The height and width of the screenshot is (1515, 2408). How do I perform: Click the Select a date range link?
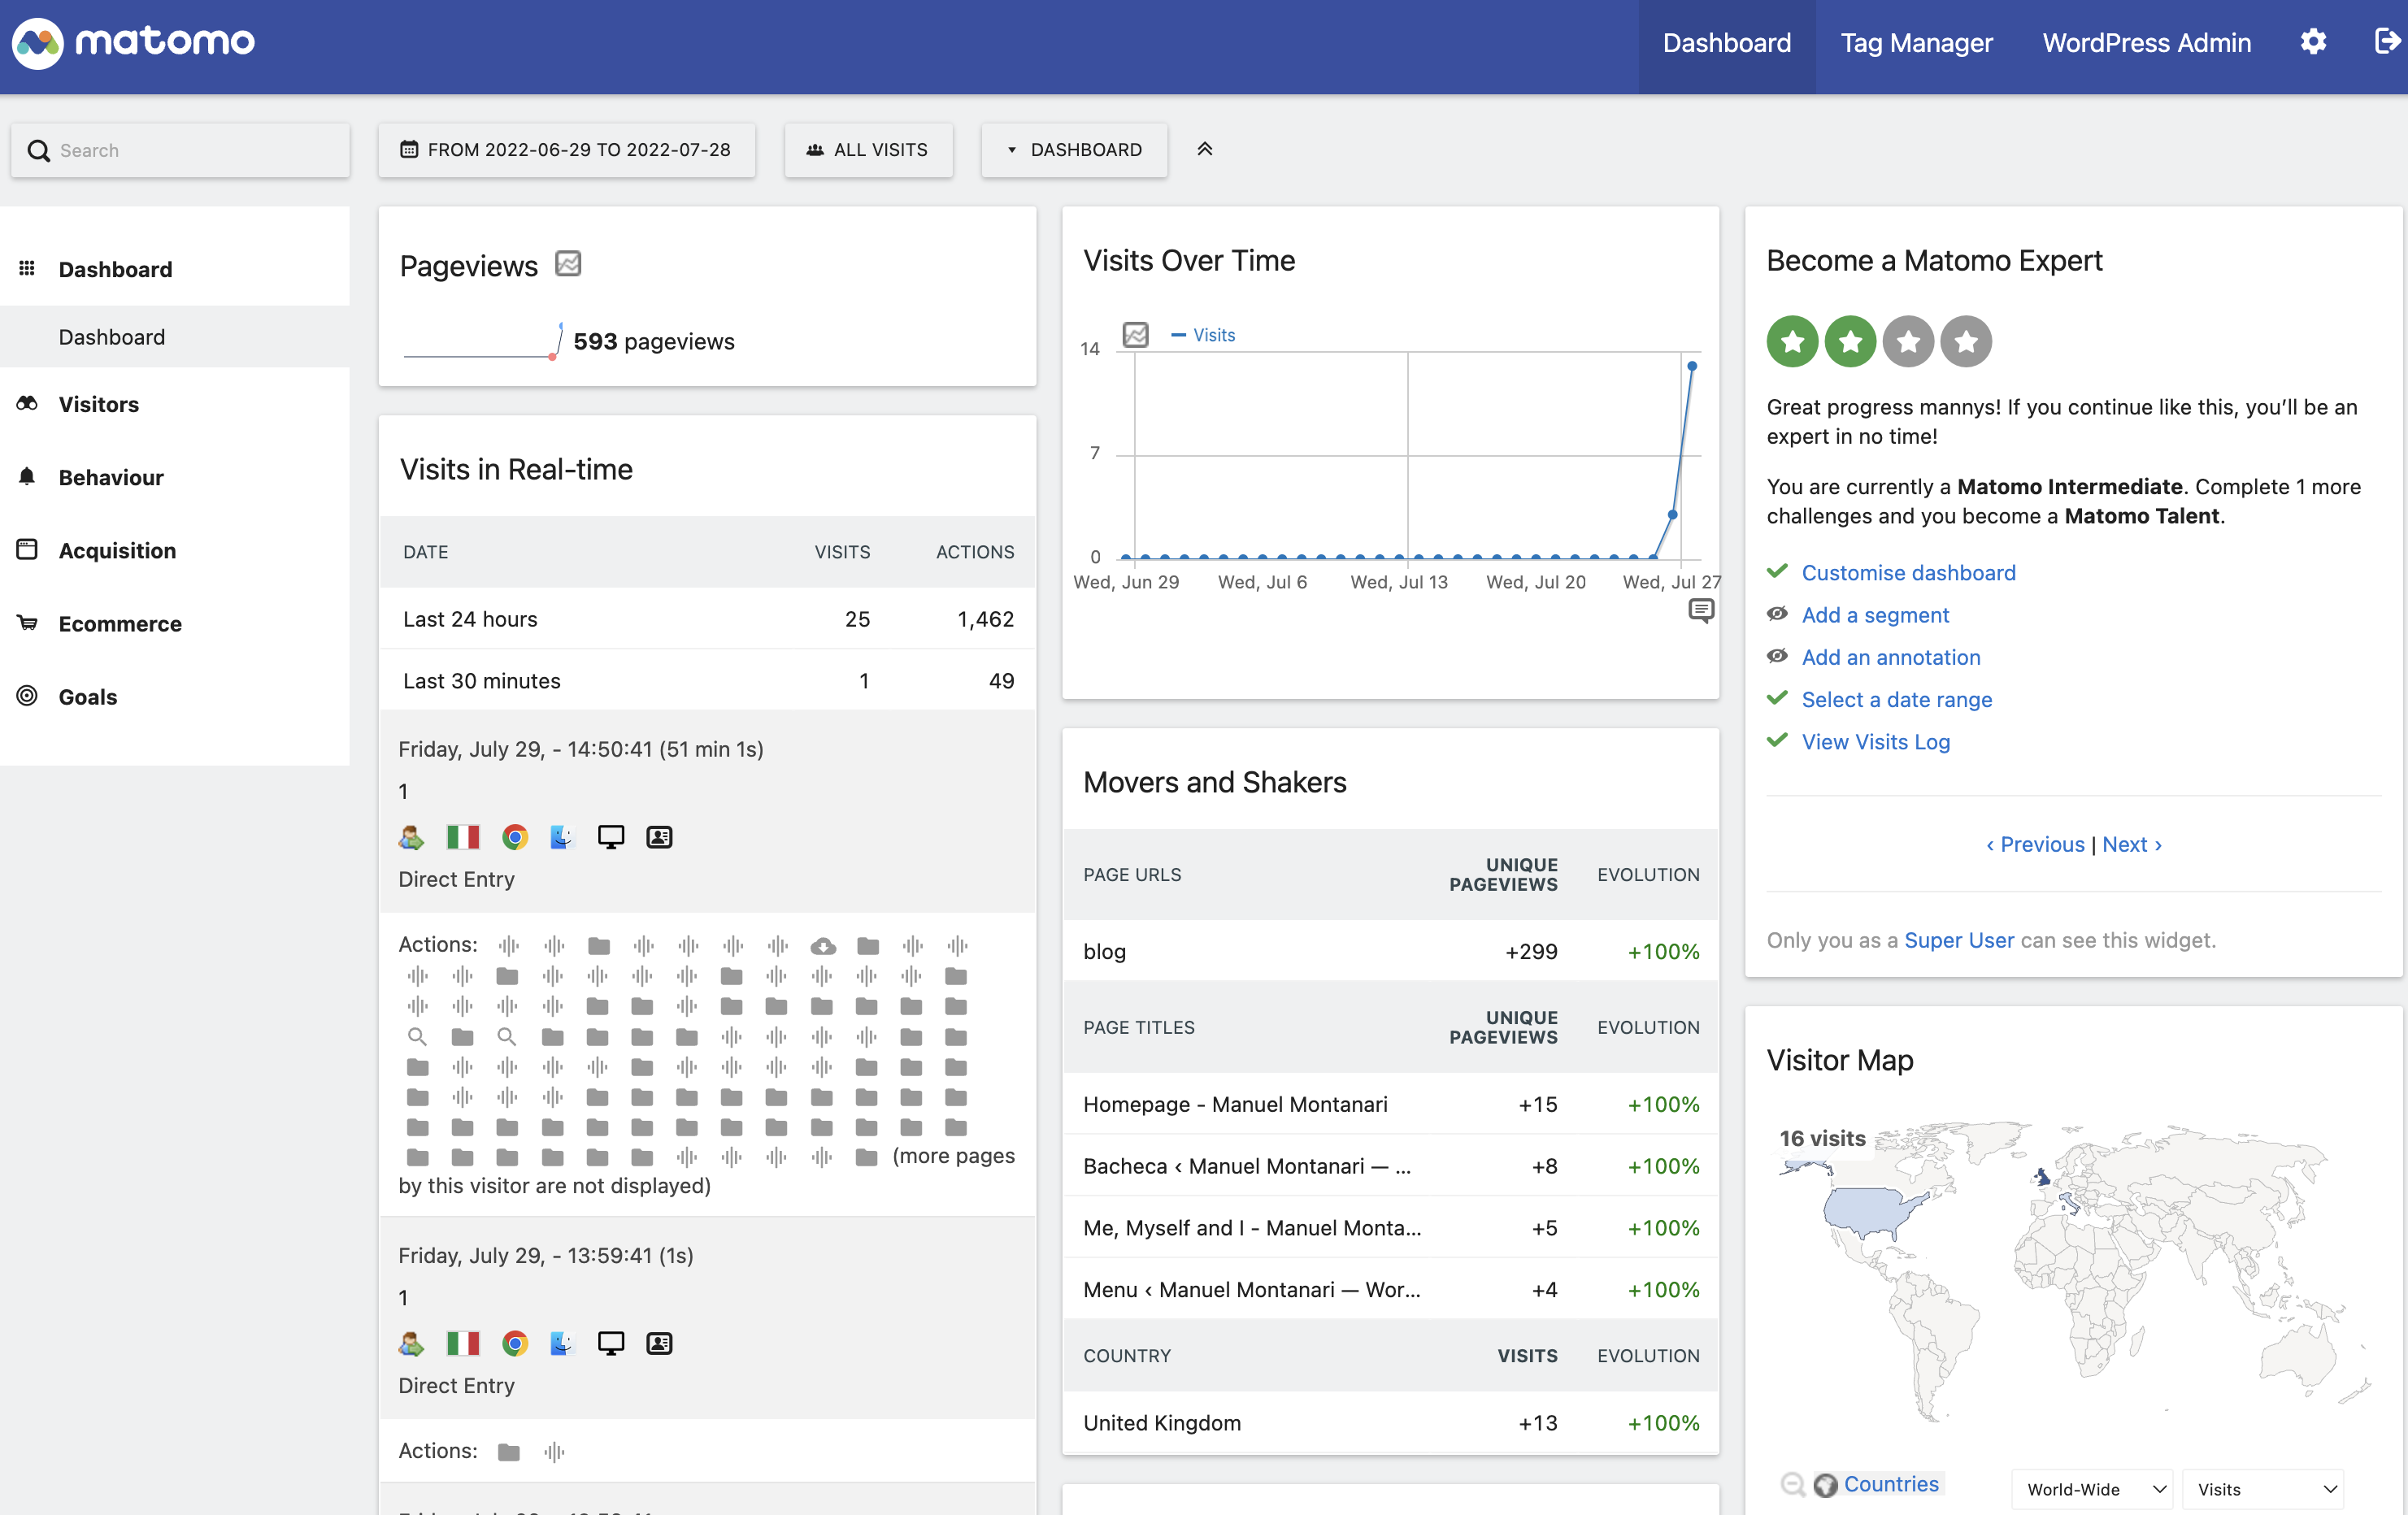(x=1897, y=699)
